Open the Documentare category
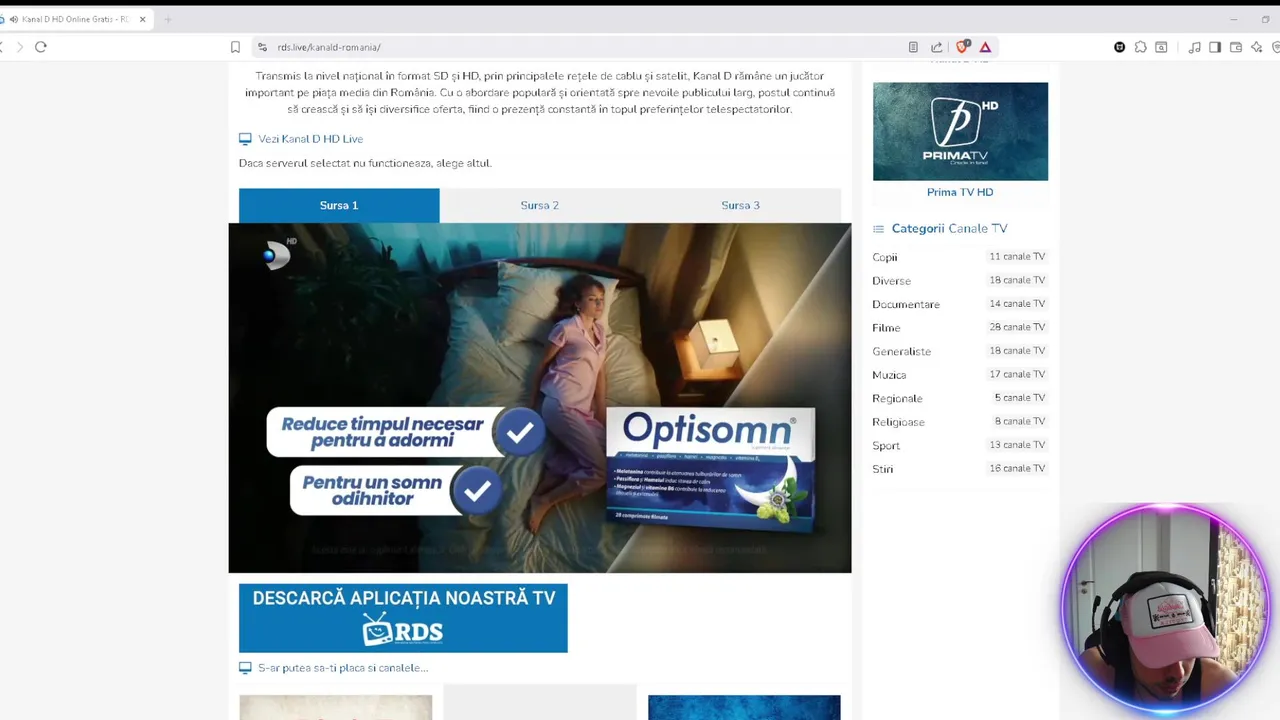 [x=906, y=304]
